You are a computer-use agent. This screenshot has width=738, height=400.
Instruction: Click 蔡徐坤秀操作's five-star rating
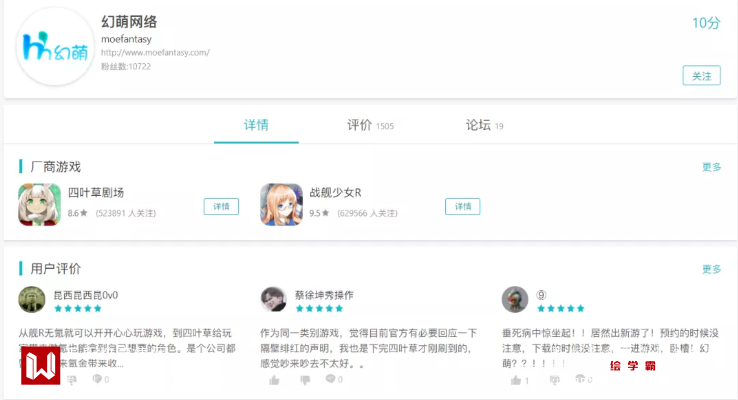[x=319, y=309]
